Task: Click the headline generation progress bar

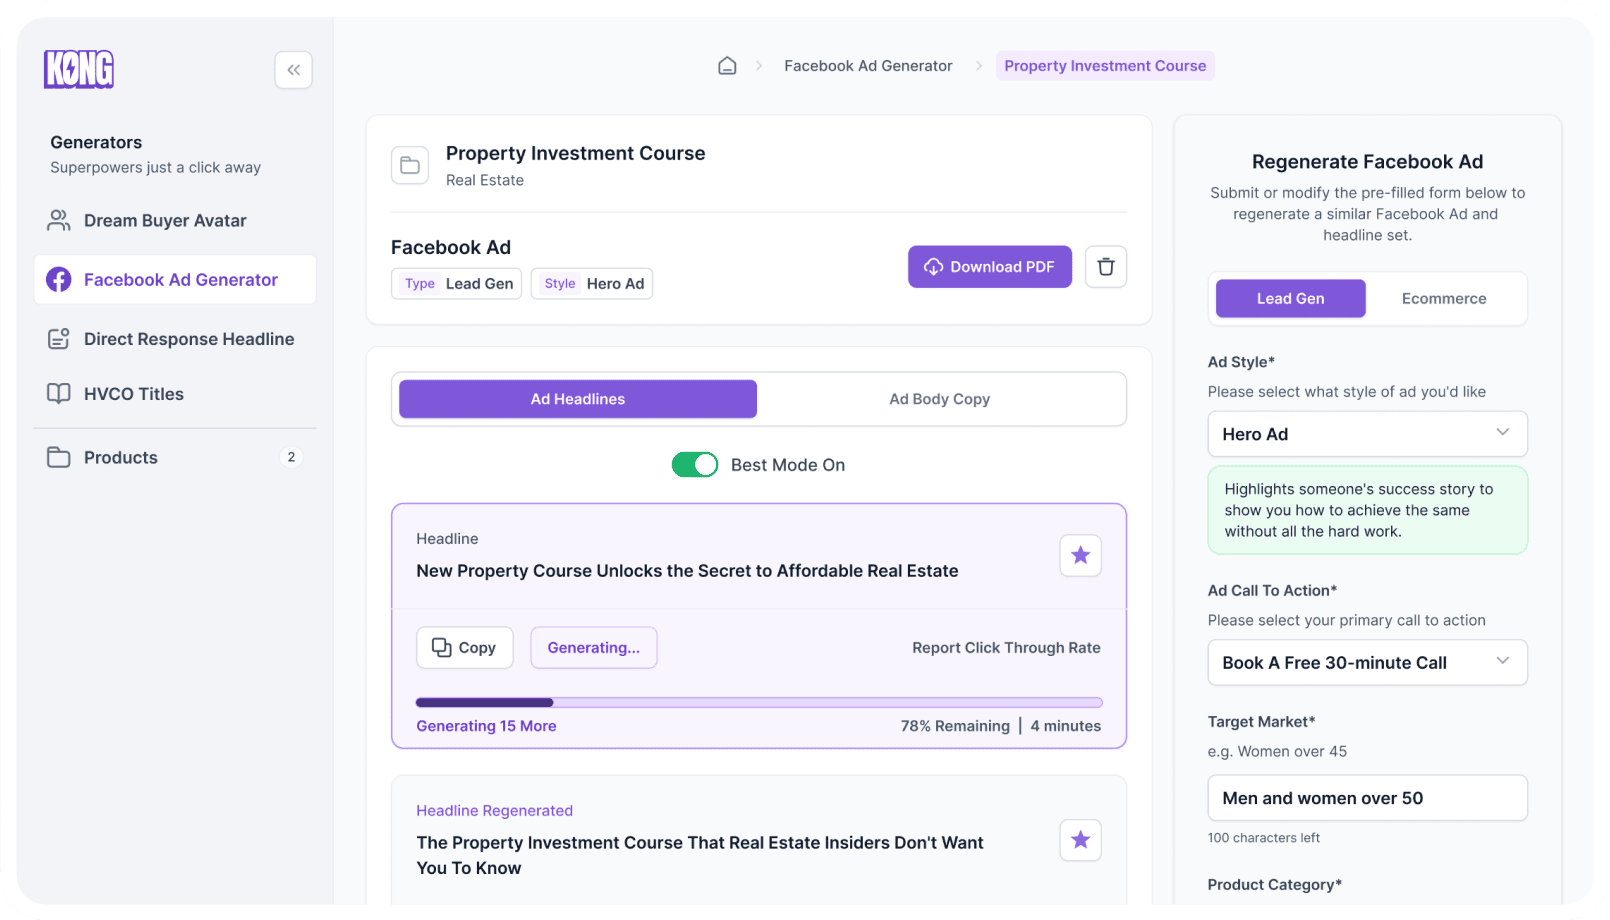Action: (x=759, y=703)
